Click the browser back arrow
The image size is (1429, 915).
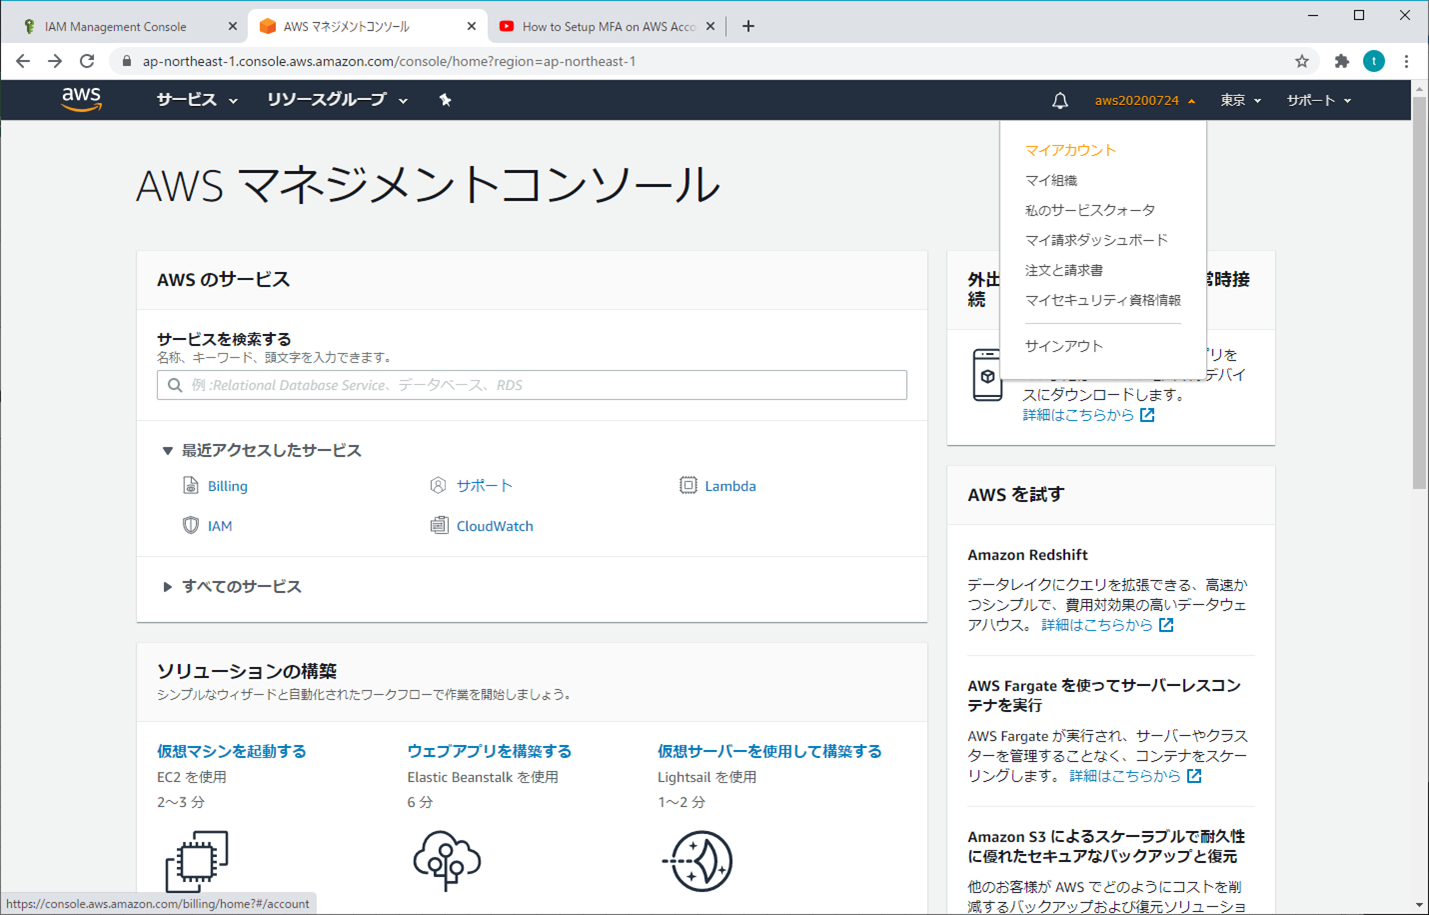[22, 61]
